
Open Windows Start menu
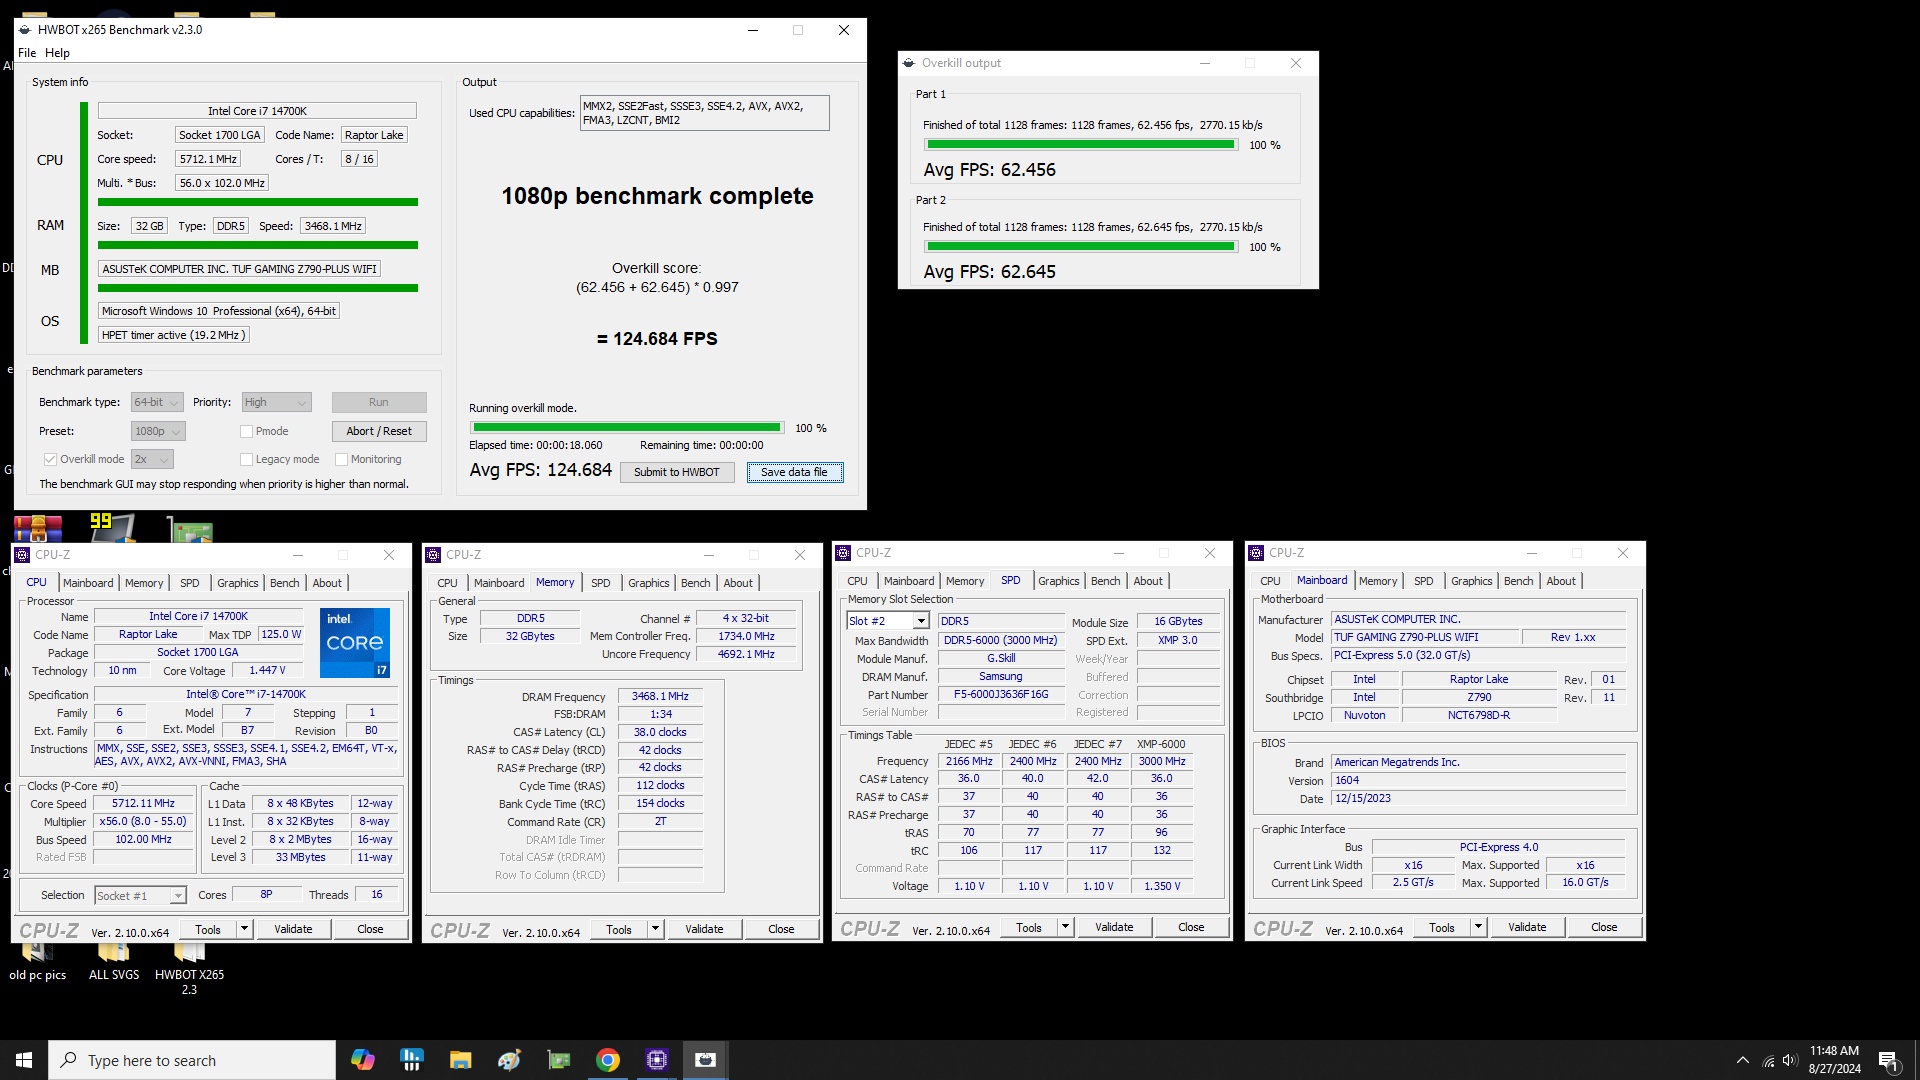click(x=24, y=1060)
